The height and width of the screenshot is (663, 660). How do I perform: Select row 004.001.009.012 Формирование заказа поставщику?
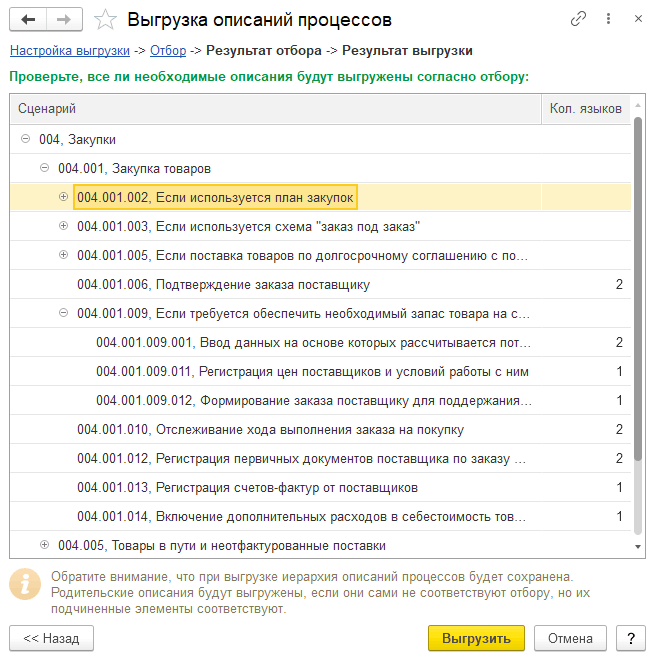[320, 400]
